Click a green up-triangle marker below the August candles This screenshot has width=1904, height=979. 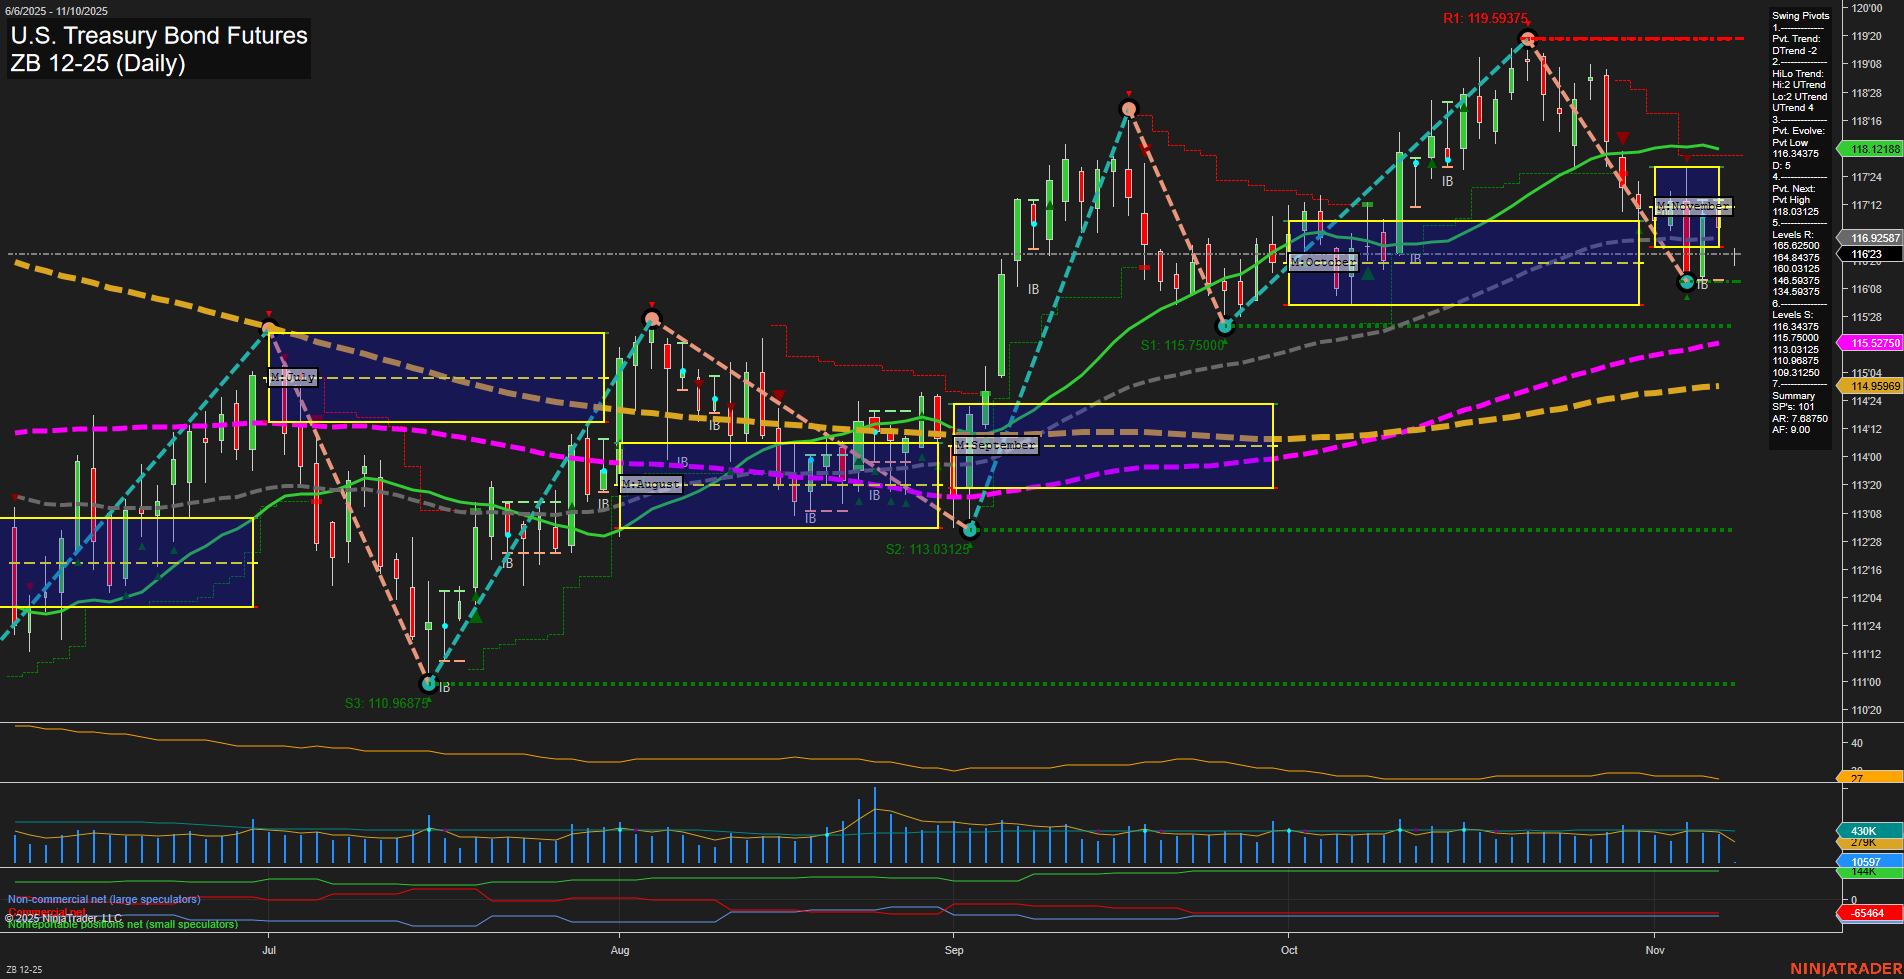(x=860, y=502)
